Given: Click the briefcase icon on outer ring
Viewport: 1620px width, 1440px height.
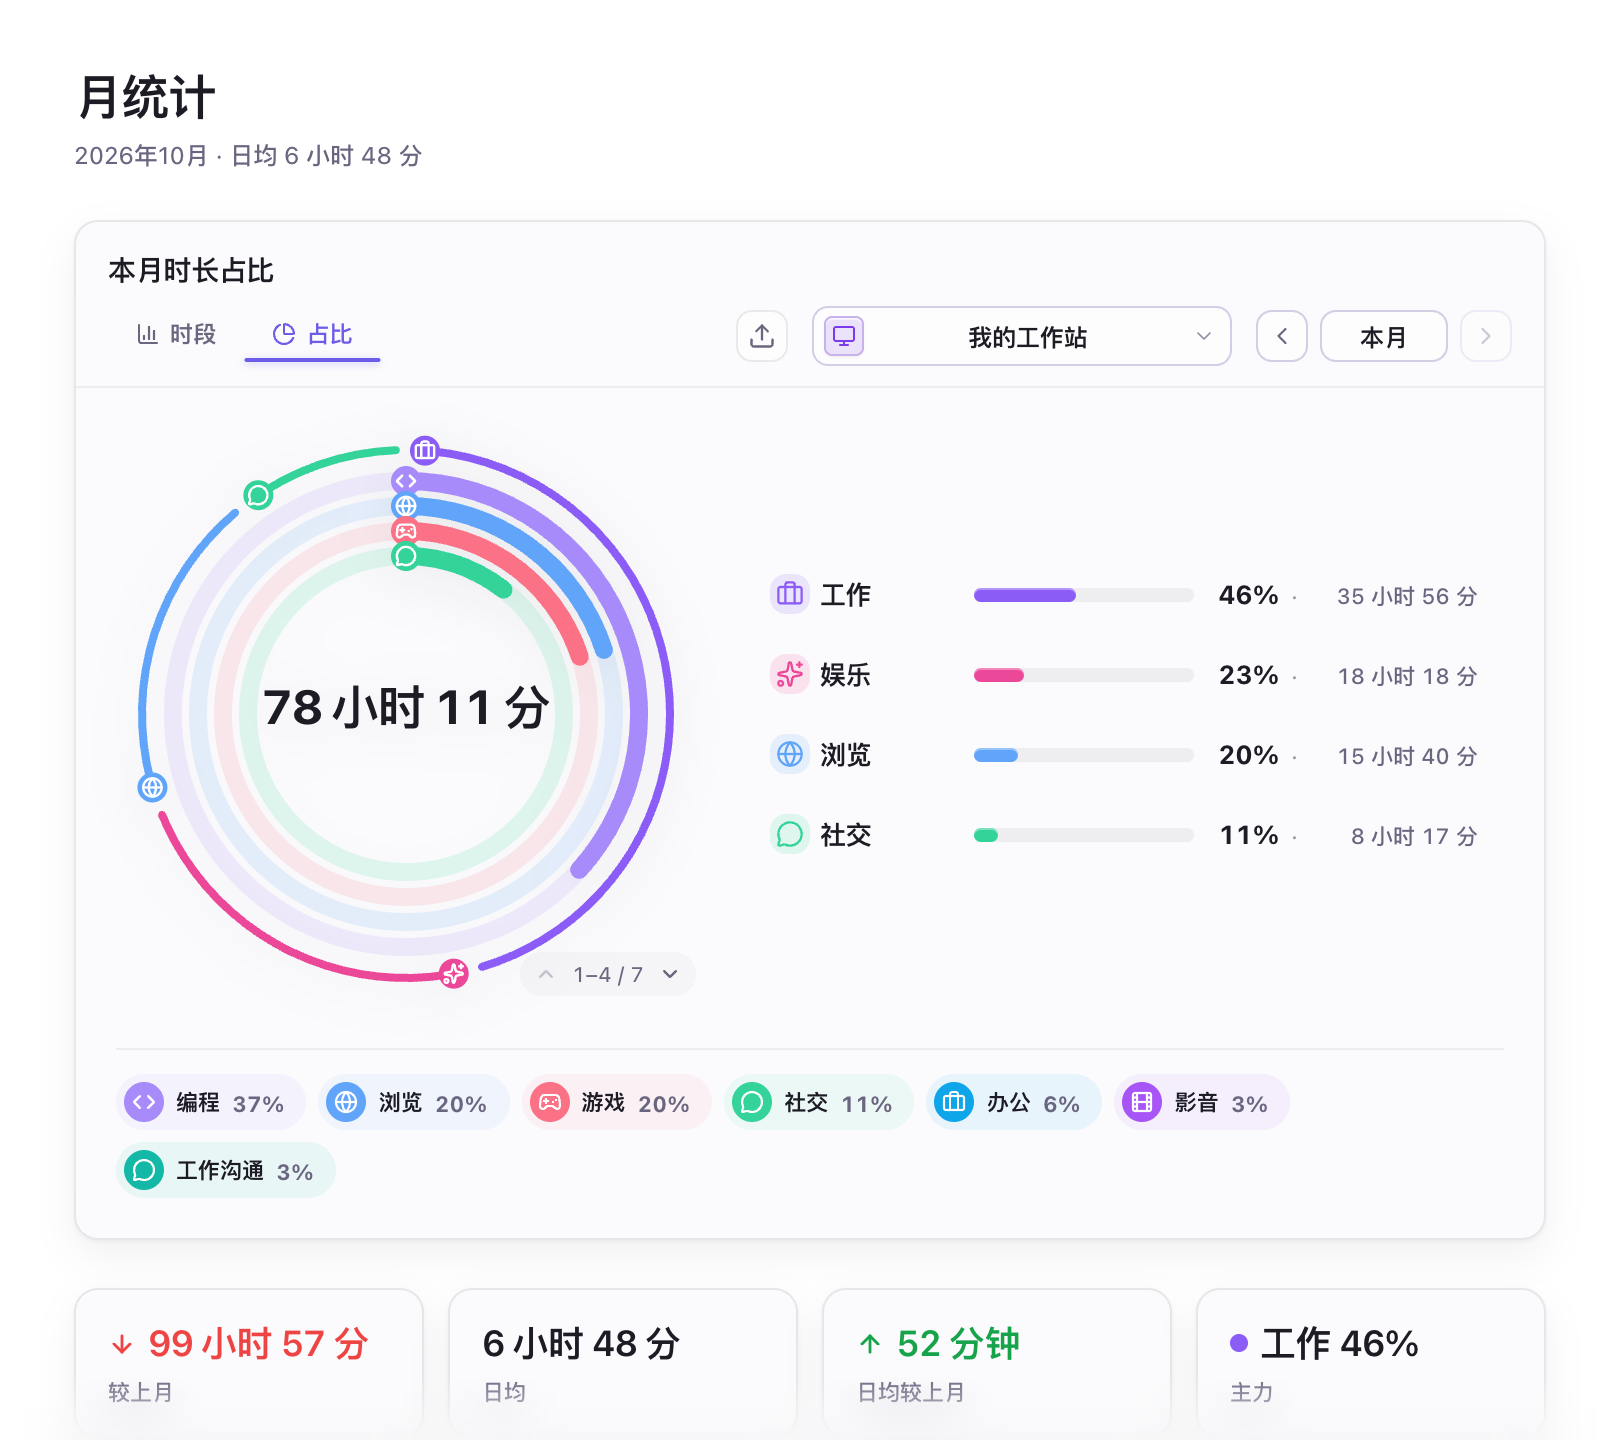Looking at the screenshot, I should [x=425, y=451].
